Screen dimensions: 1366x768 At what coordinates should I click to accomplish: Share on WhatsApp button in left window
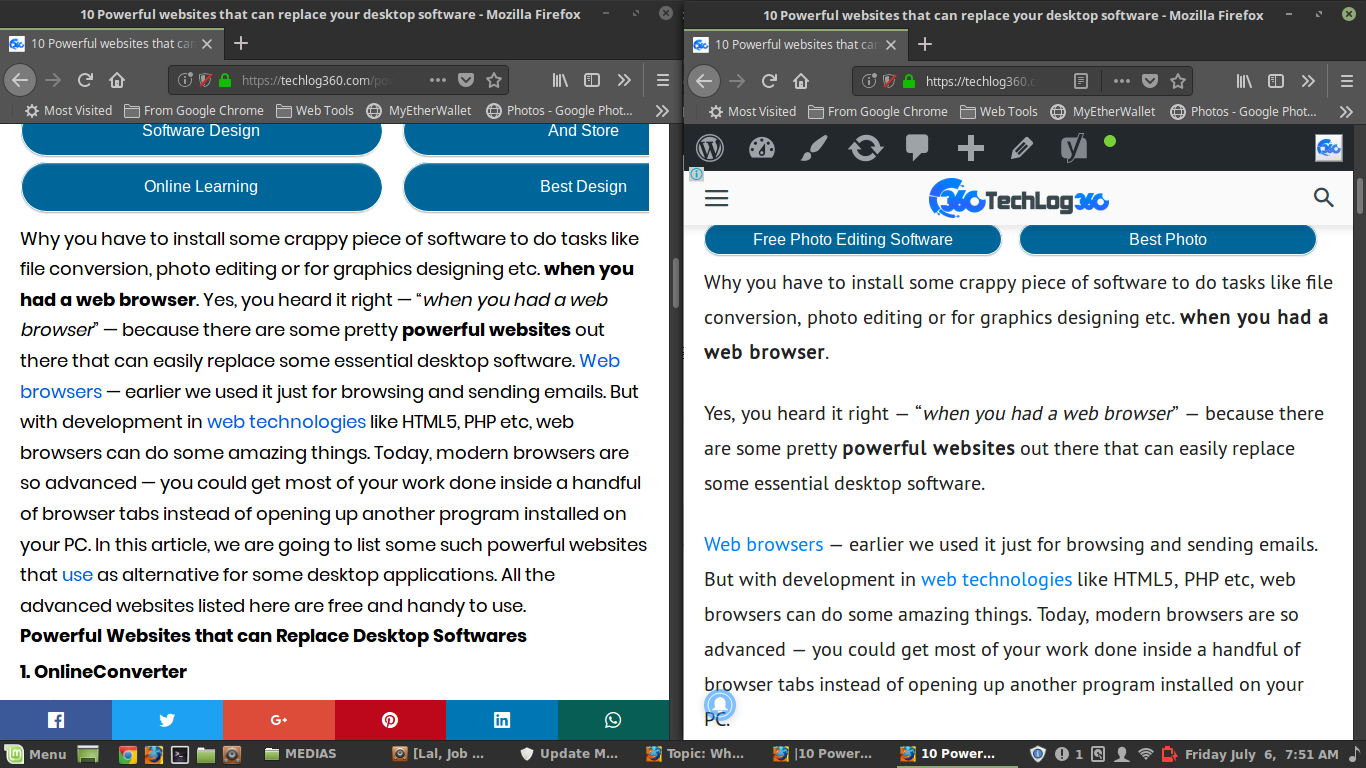[613, 720]
